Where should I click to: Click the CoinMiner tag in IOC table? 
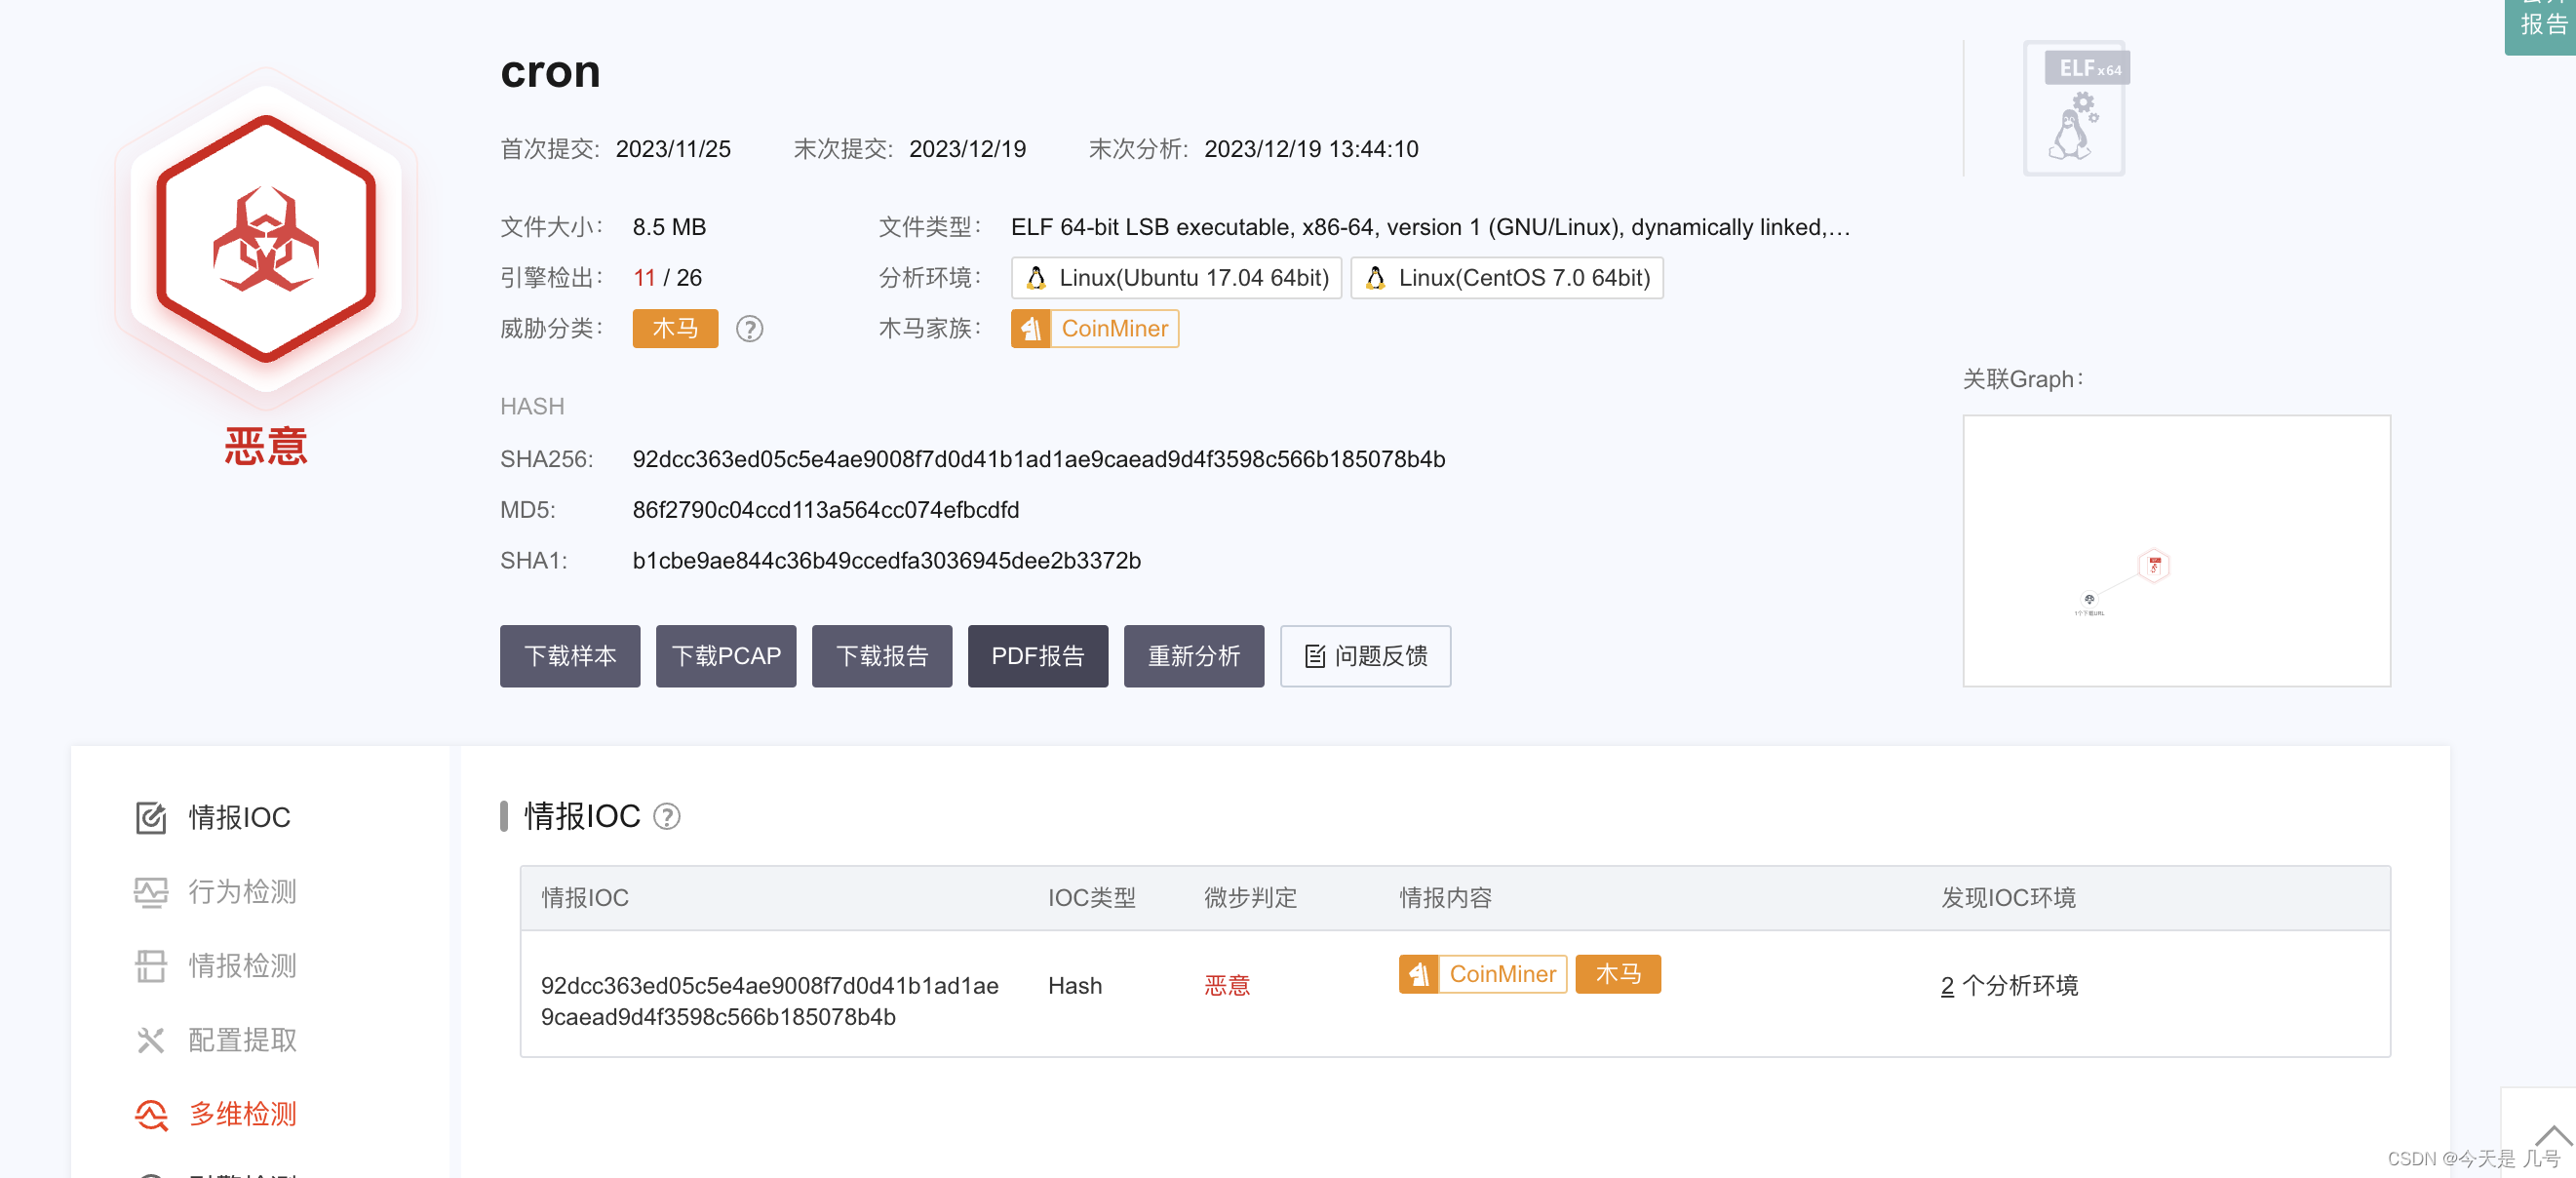click(x=1483, y=974)
